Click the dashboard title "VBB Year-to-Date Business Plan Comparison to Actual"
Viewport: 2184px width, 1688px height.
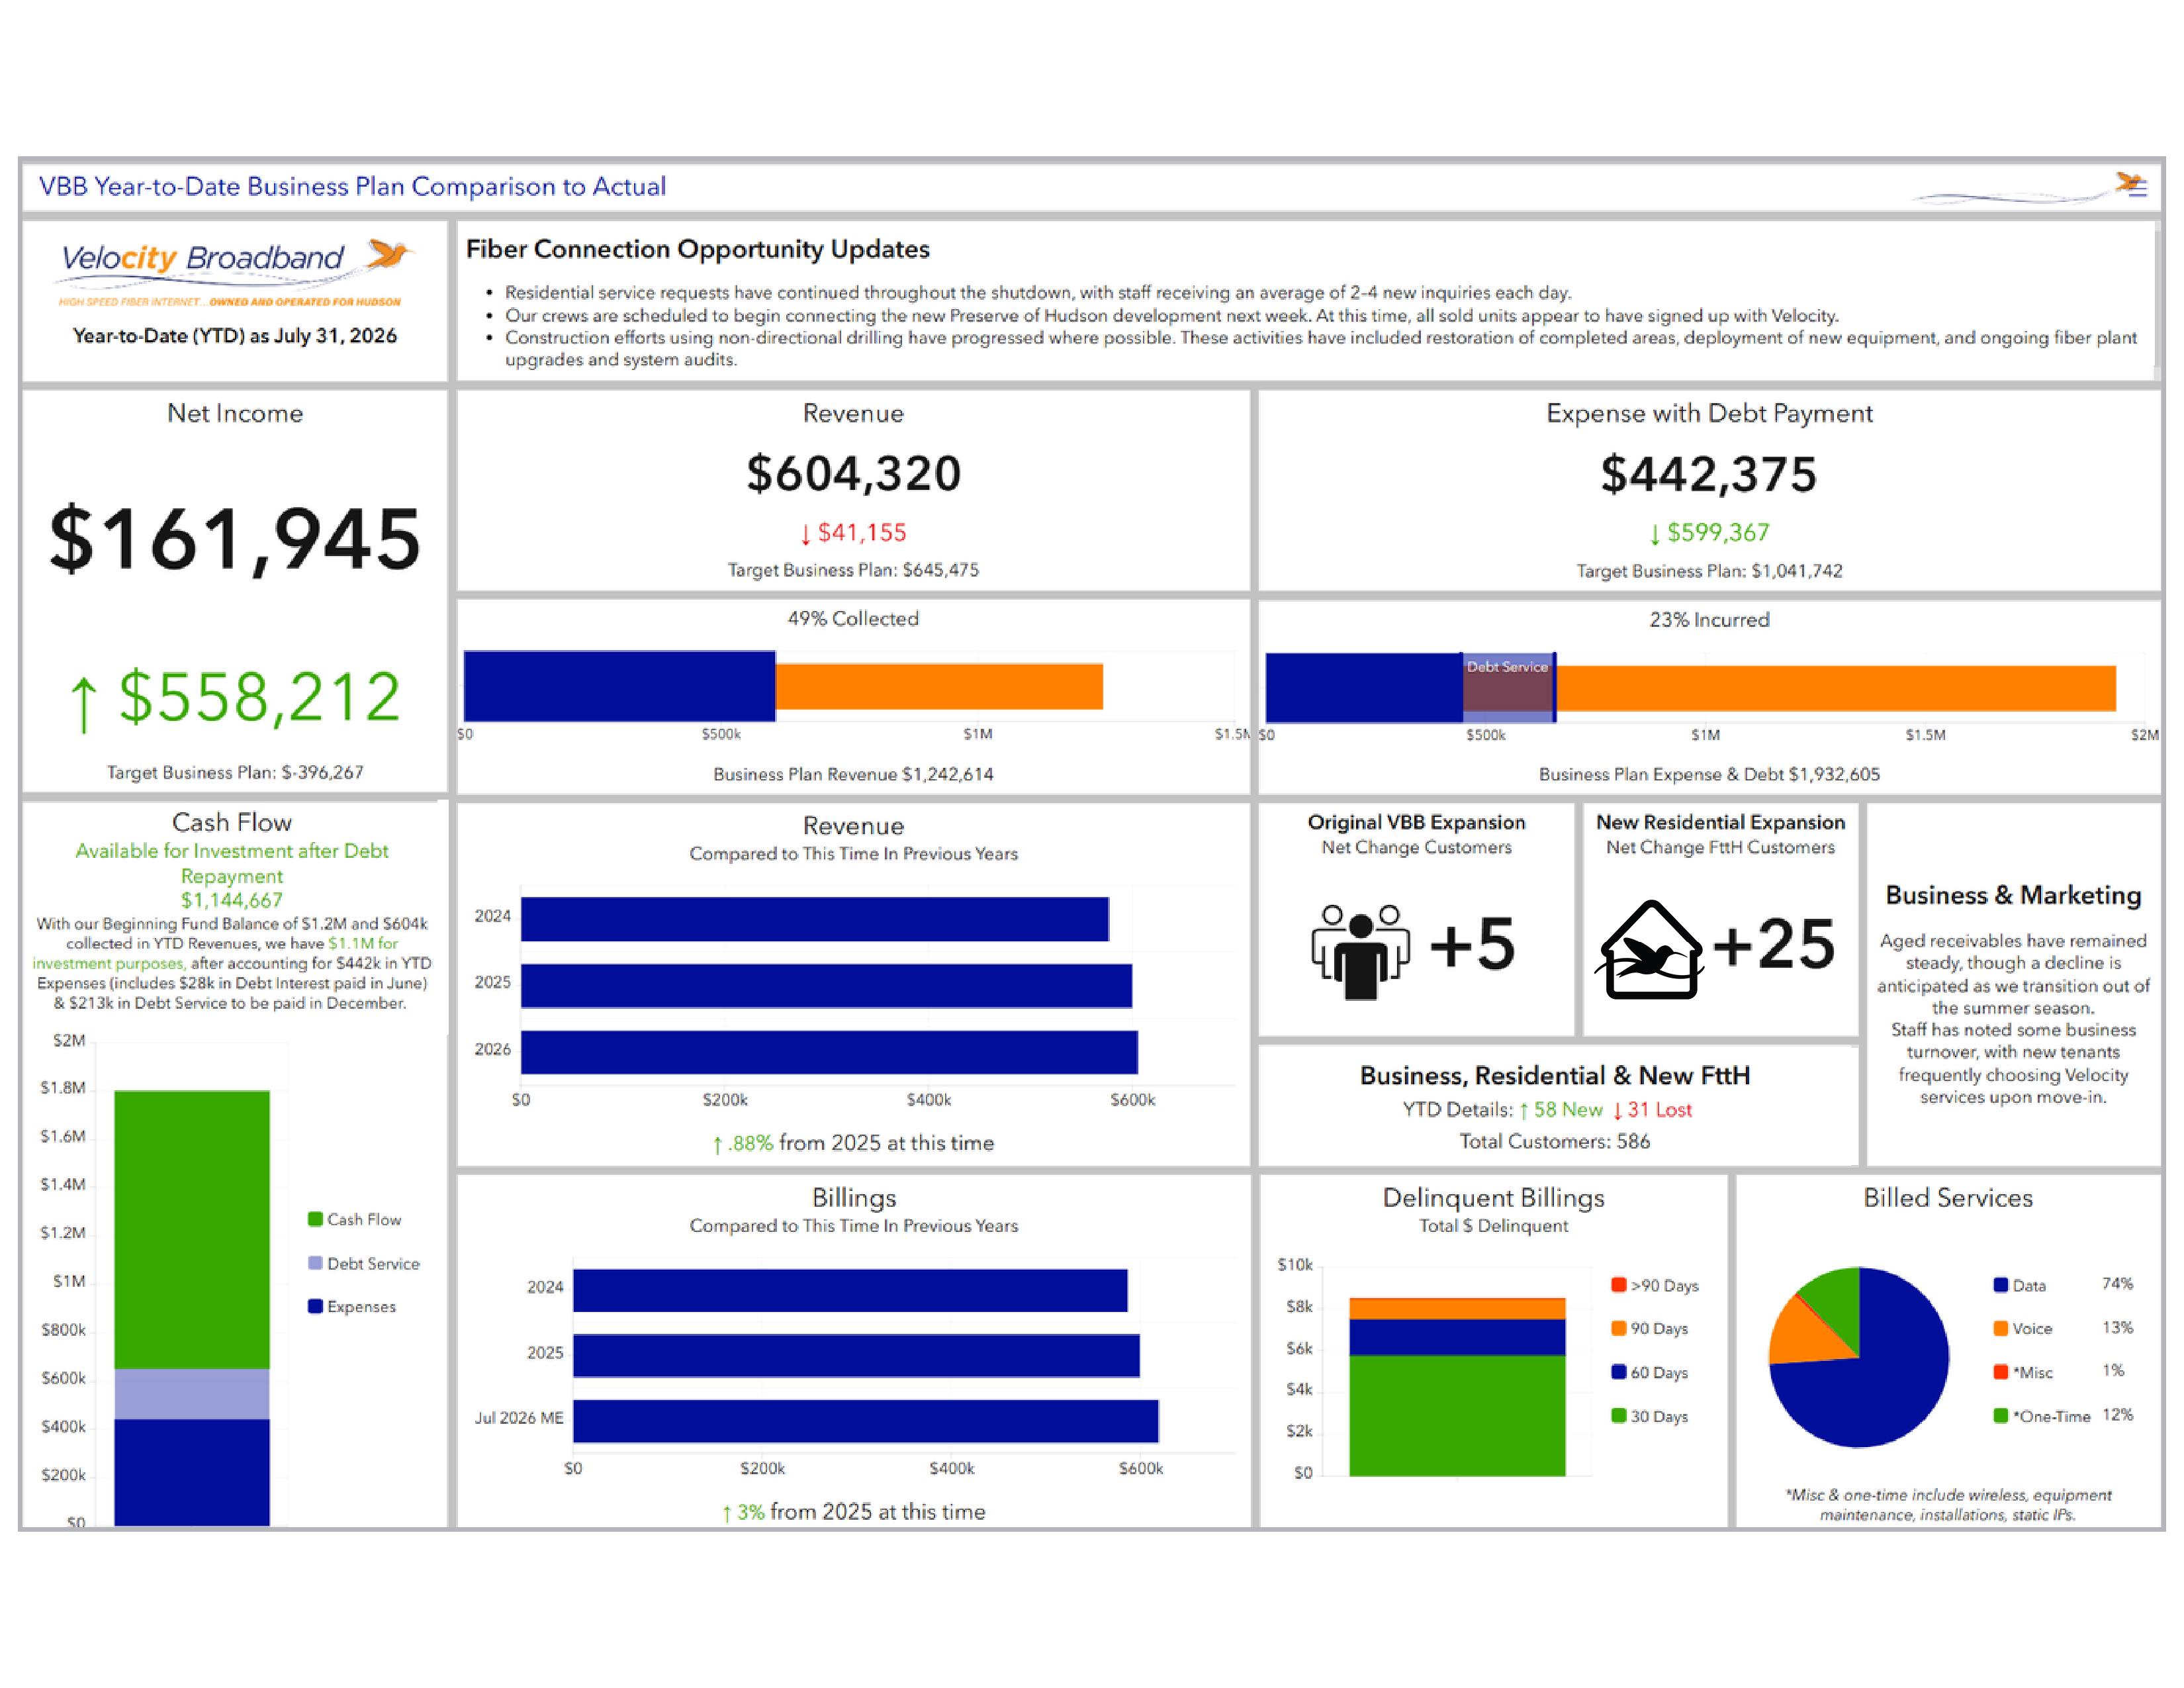tap(352, 187)
